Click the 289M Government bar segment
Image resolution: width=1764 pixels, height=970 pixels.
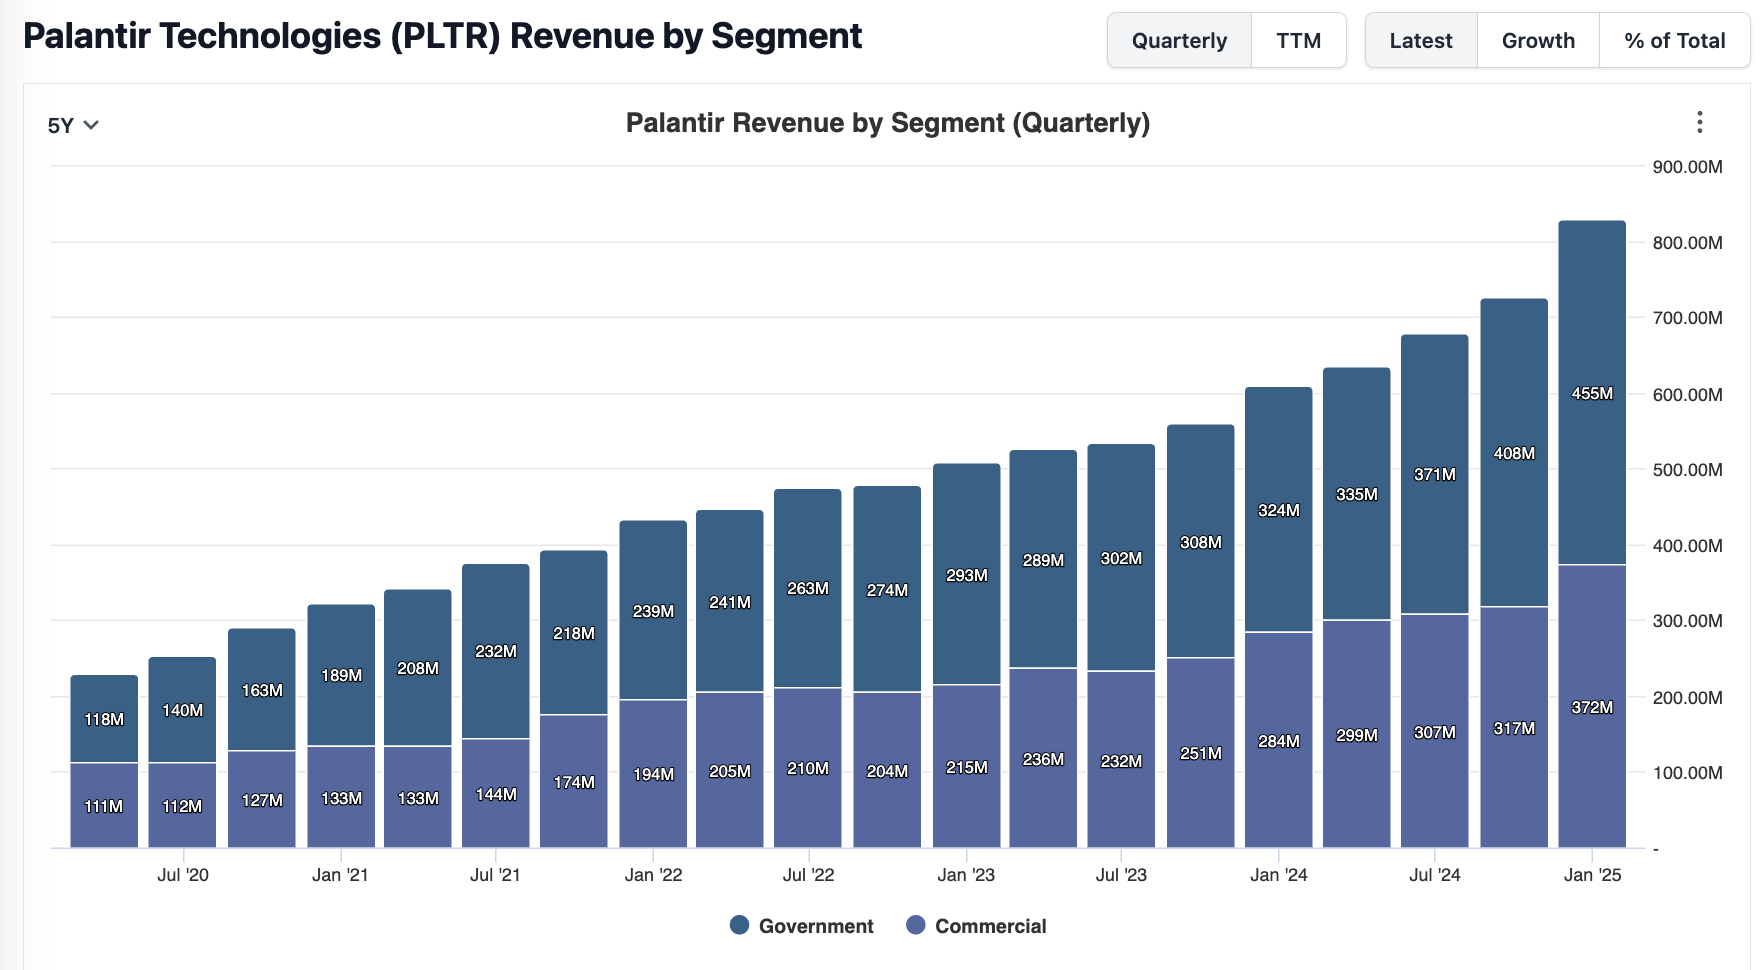pyautogui.click(x=1043, y=560)
